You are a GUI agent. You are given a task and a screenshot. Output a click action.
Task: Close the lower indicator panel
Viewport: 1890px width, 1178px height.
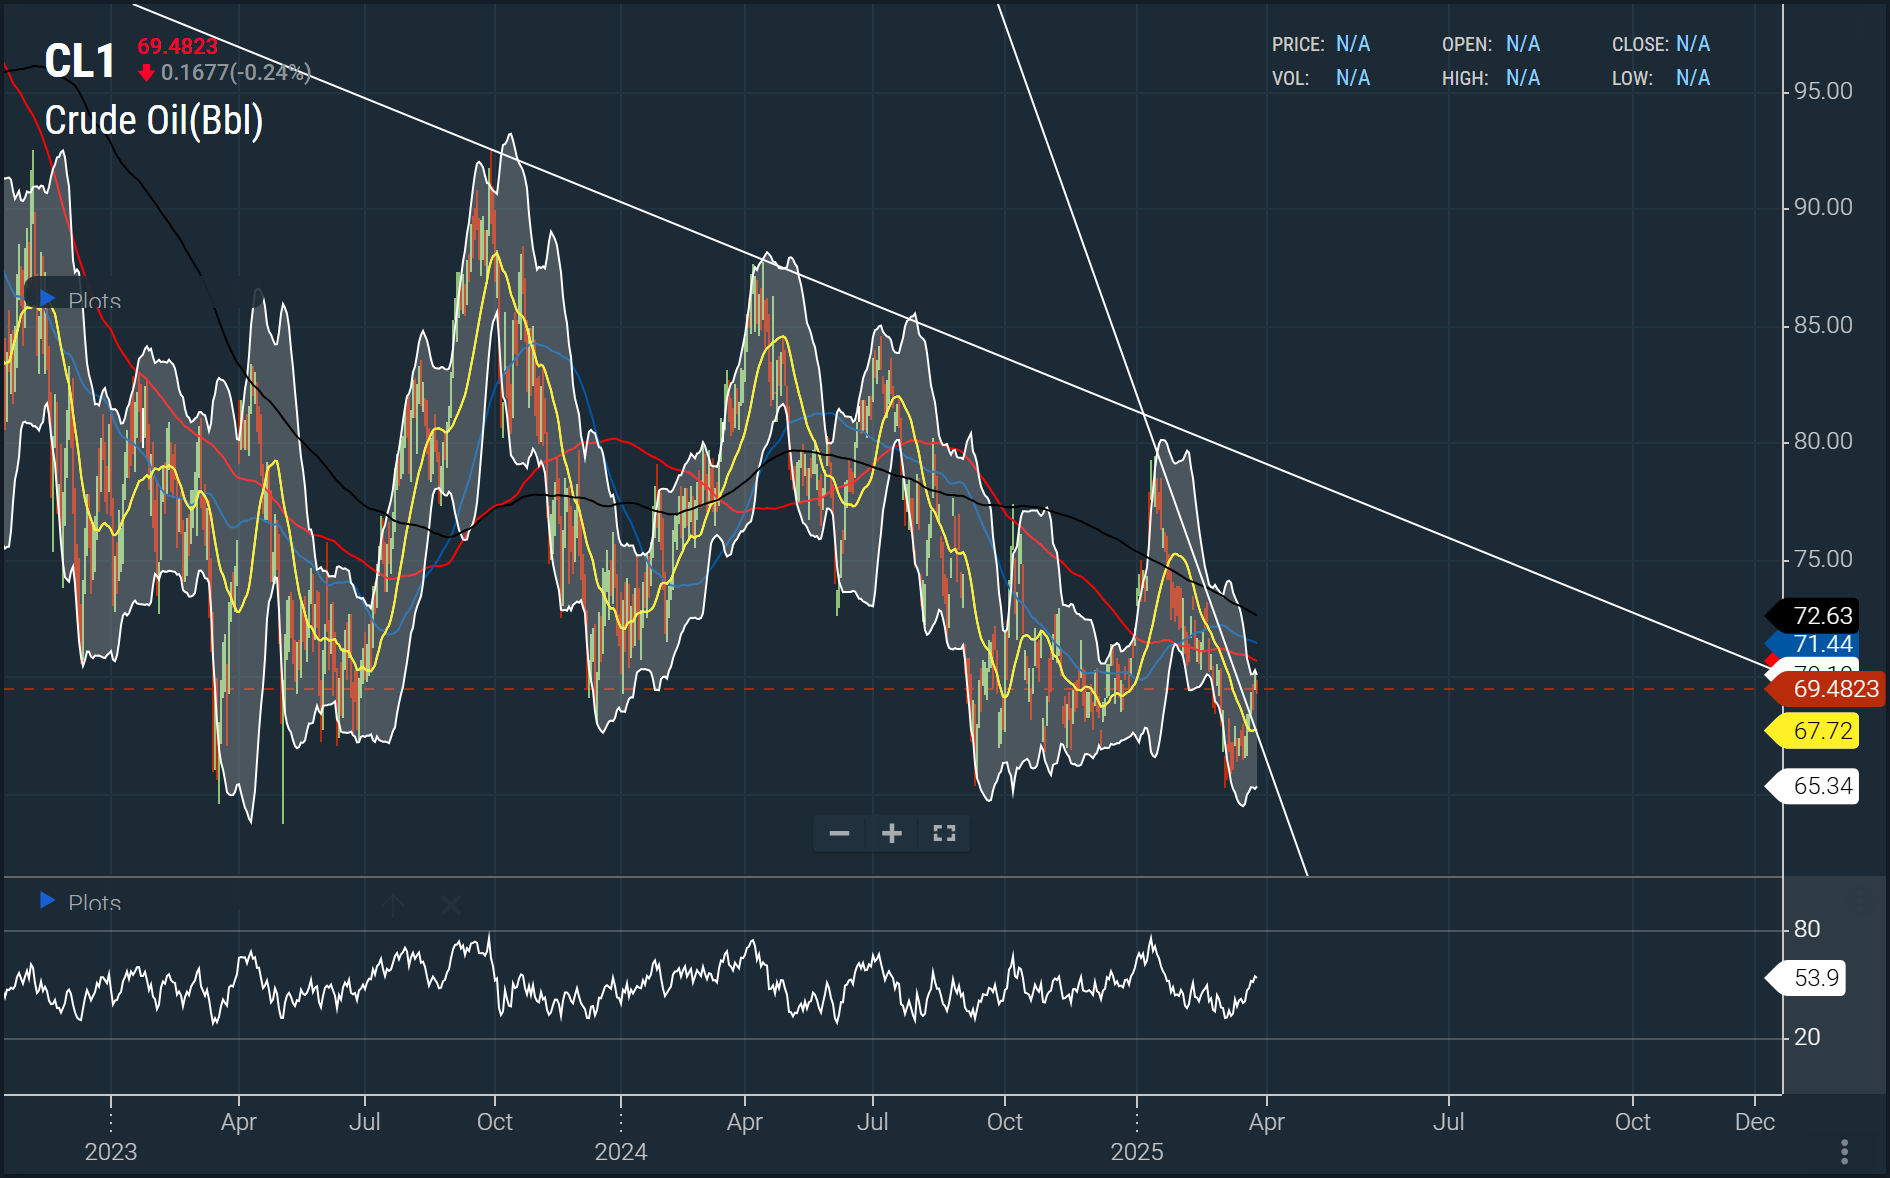[x=451, y=905]
